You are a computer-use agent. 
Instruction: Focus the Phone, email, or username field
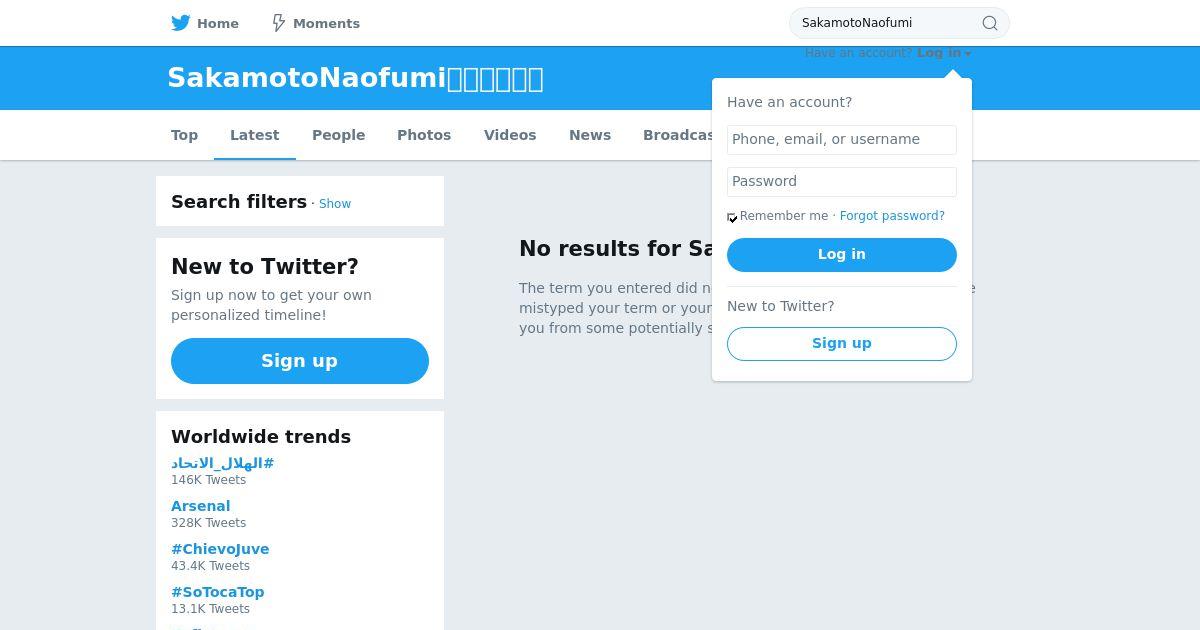coord(842,140)
